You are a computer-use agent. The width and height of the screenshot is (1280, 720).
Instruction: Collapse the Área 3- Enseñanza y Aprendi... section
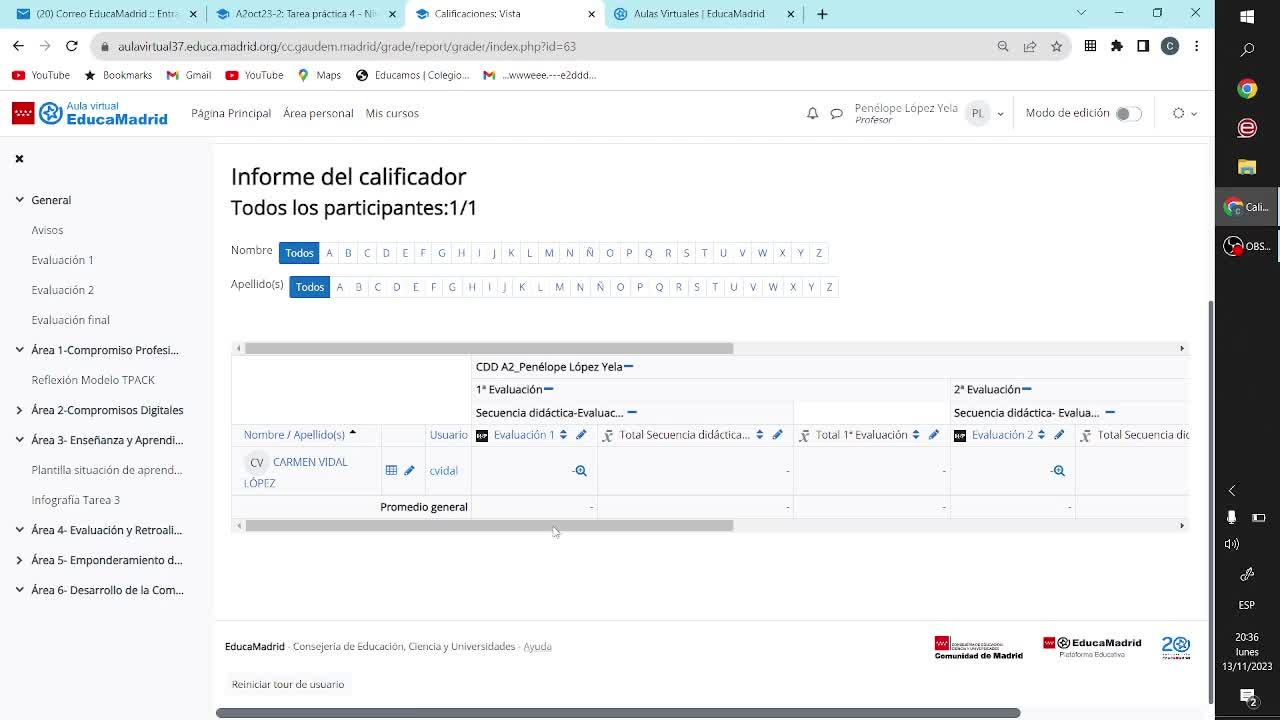19,440
